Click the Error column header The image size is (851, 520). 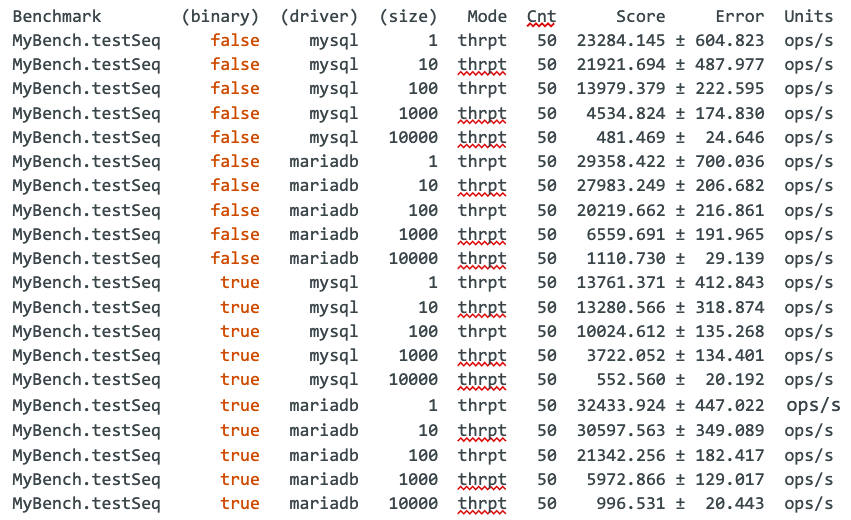(x=739, y=17)
